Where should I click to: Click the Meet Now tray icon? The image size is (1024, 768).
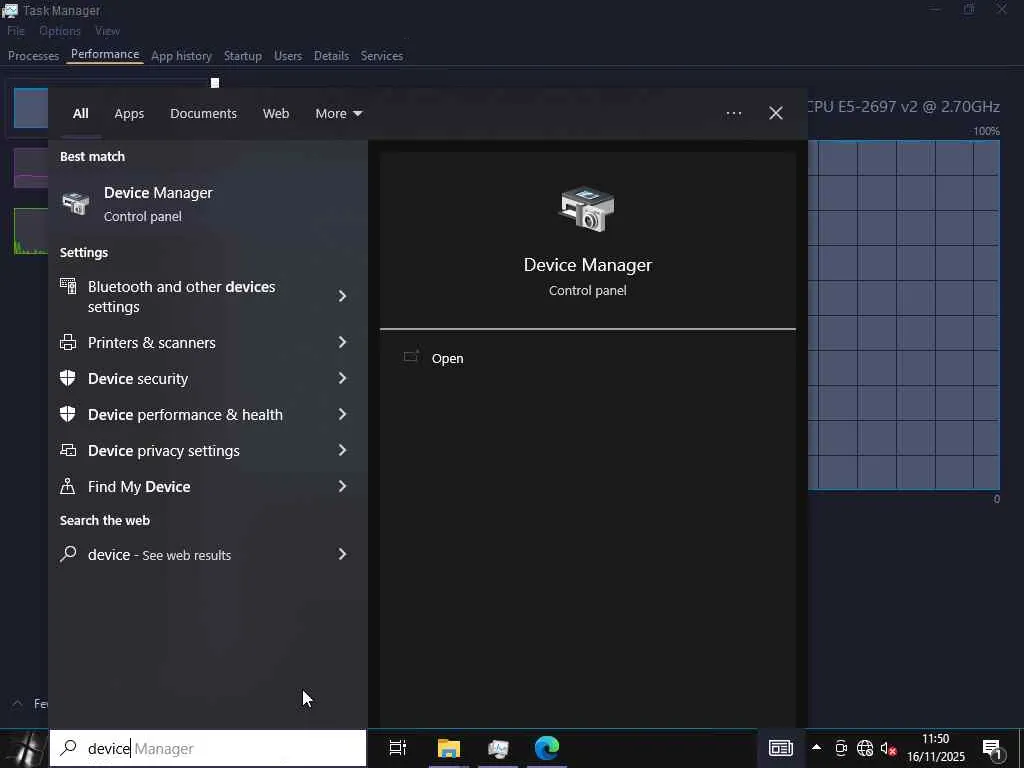coord(841,748)
